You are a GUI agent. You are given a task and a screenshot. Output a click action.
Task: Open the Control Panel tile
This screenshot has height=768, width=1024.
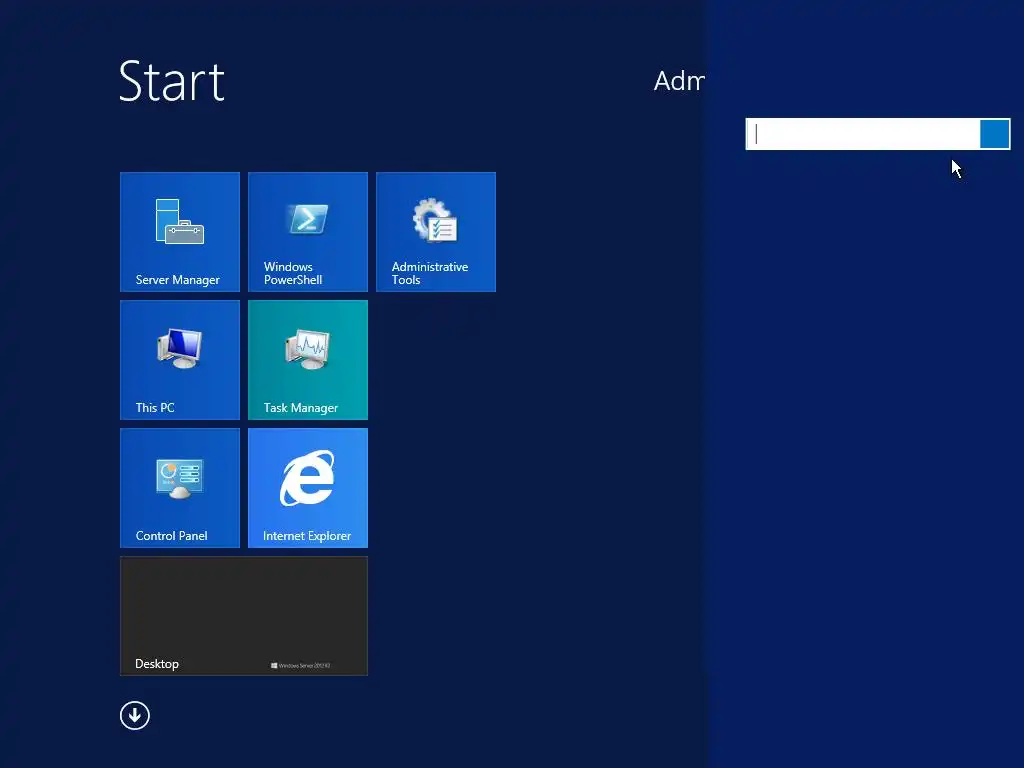(180, 488)
